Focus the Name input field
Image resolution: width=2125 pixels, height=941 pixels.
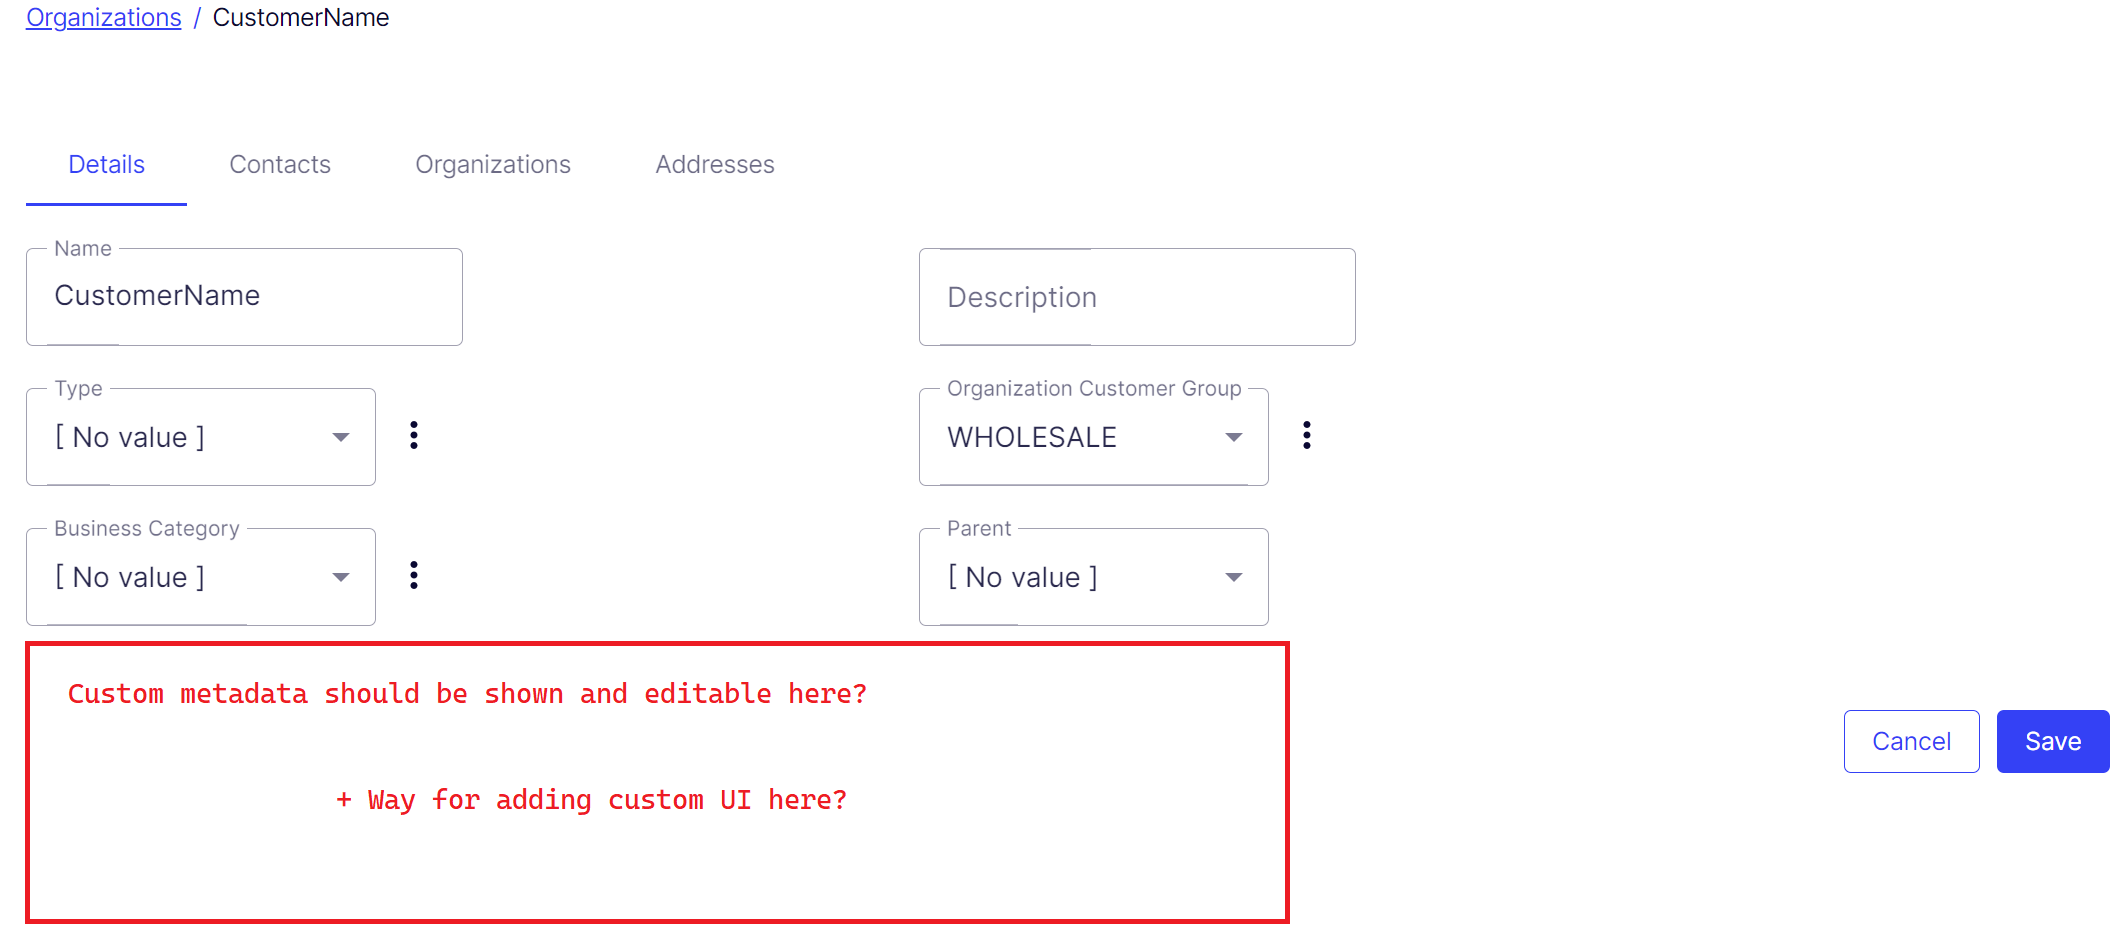244,296
